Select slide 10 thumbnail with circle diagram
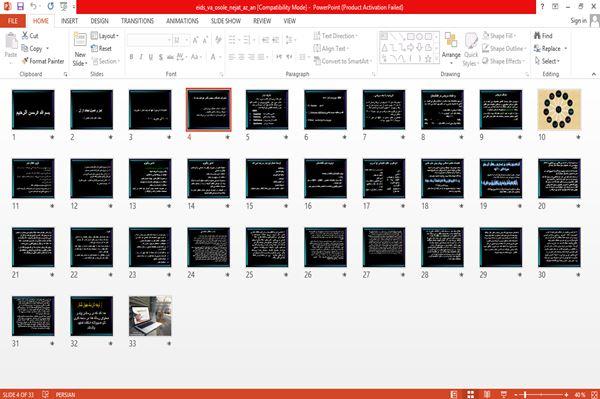Screen dimensions: 600x399 [559, 109]
